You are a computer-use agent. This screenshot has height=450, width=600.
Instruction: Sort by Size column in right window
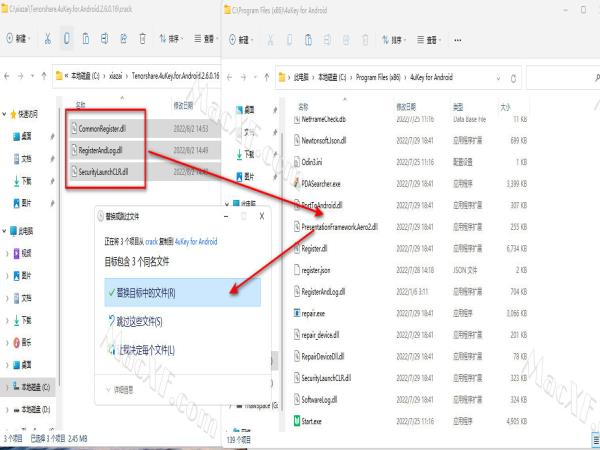[x=505, y=107]
